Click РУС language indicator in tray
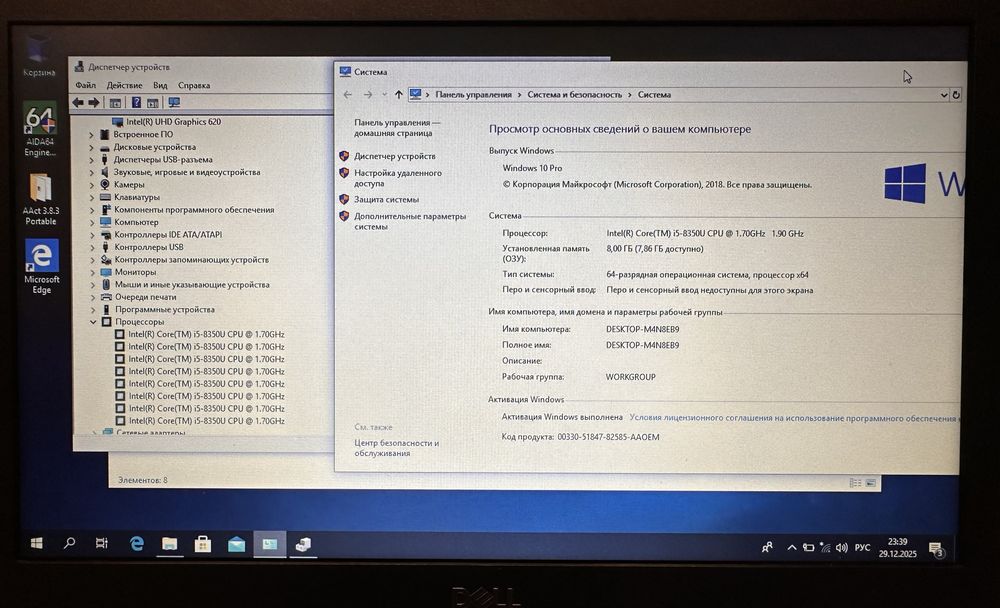 862,547
